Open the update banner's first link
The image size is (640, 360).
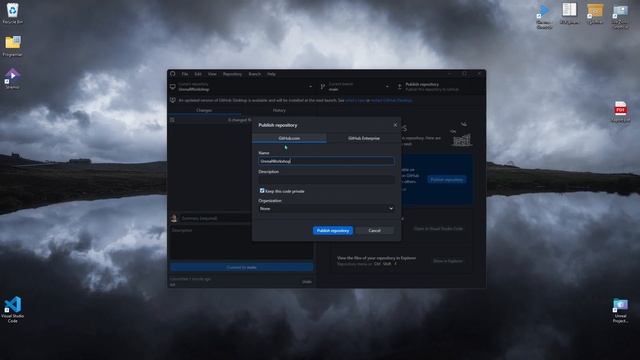coord(355,100)
